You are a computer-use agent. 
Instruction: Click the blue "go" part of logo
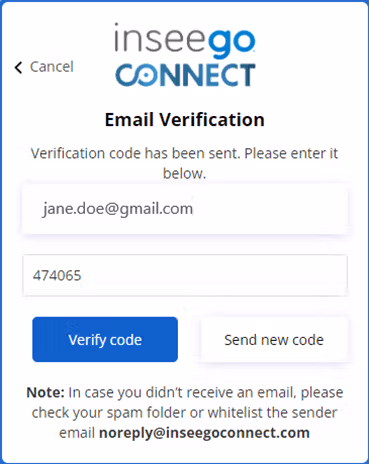[x=232, y=43]
